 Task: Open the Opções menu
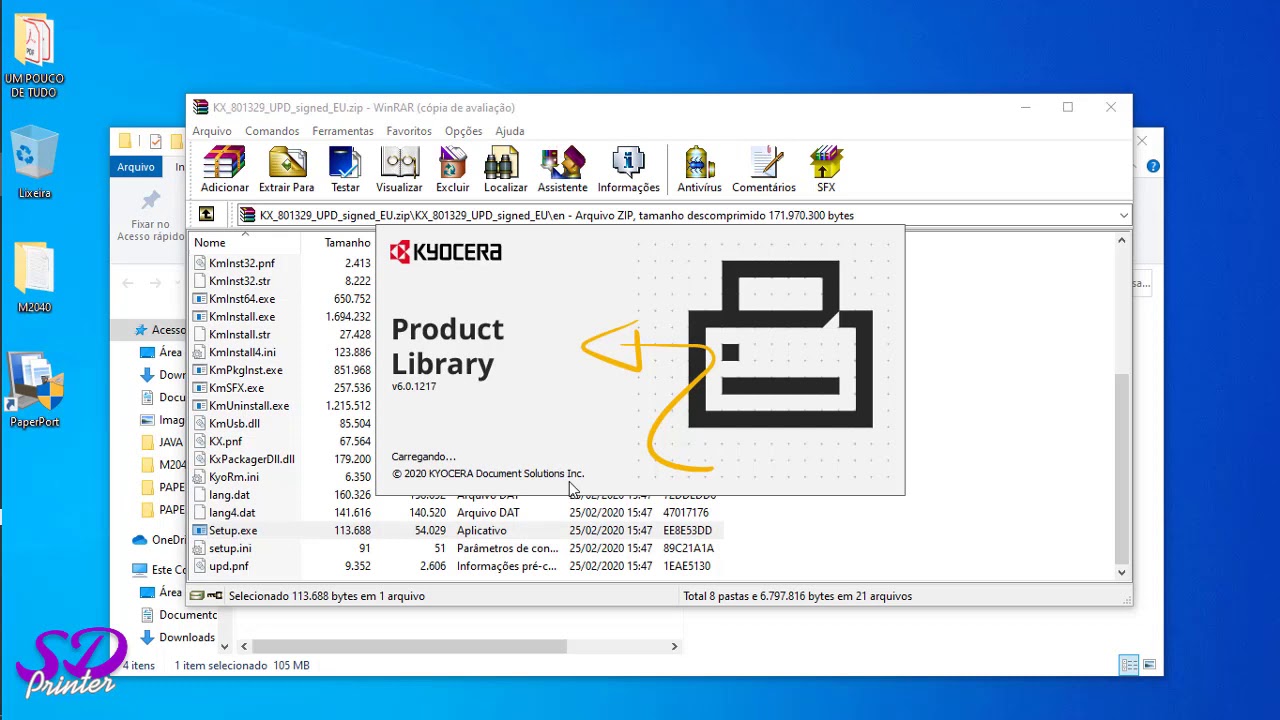click(x=463, y=131)
